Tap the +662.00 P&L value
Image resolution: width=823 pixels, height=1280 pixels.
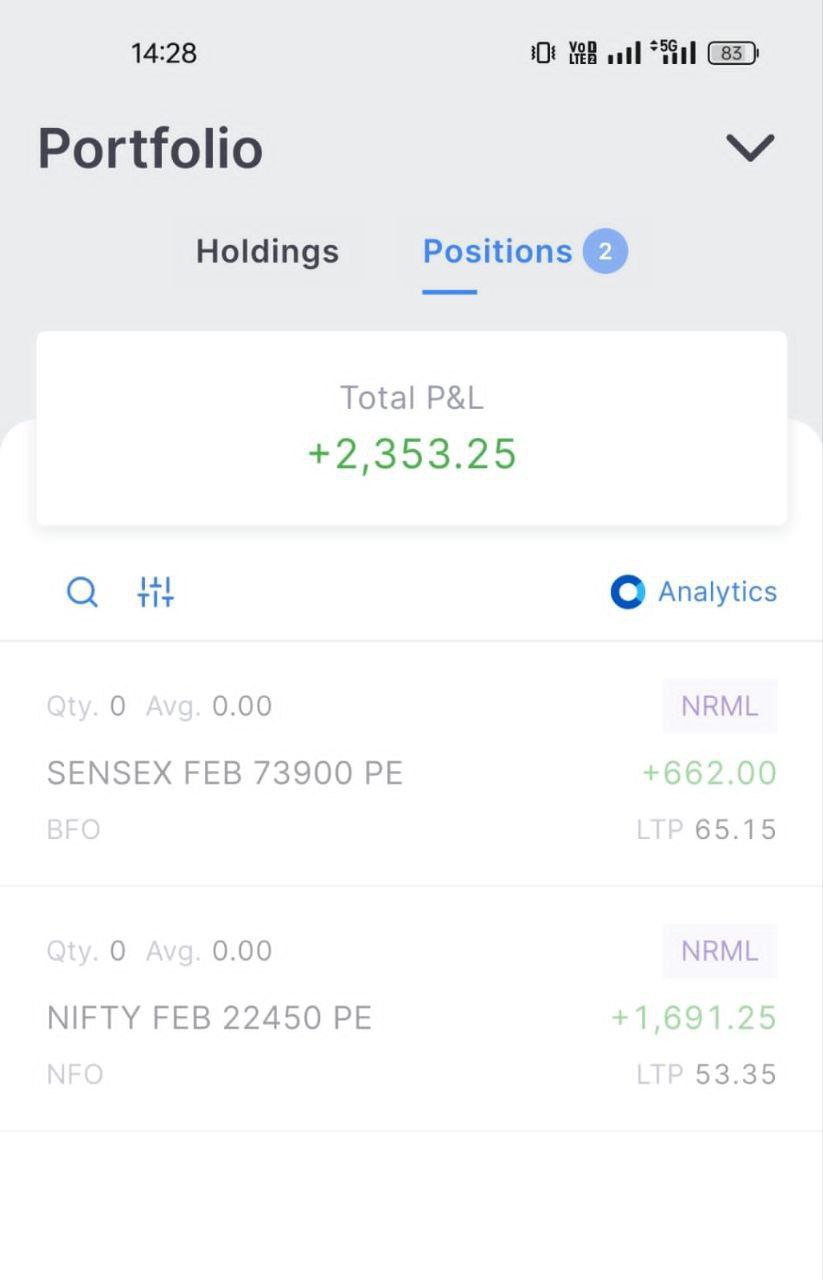709,773
